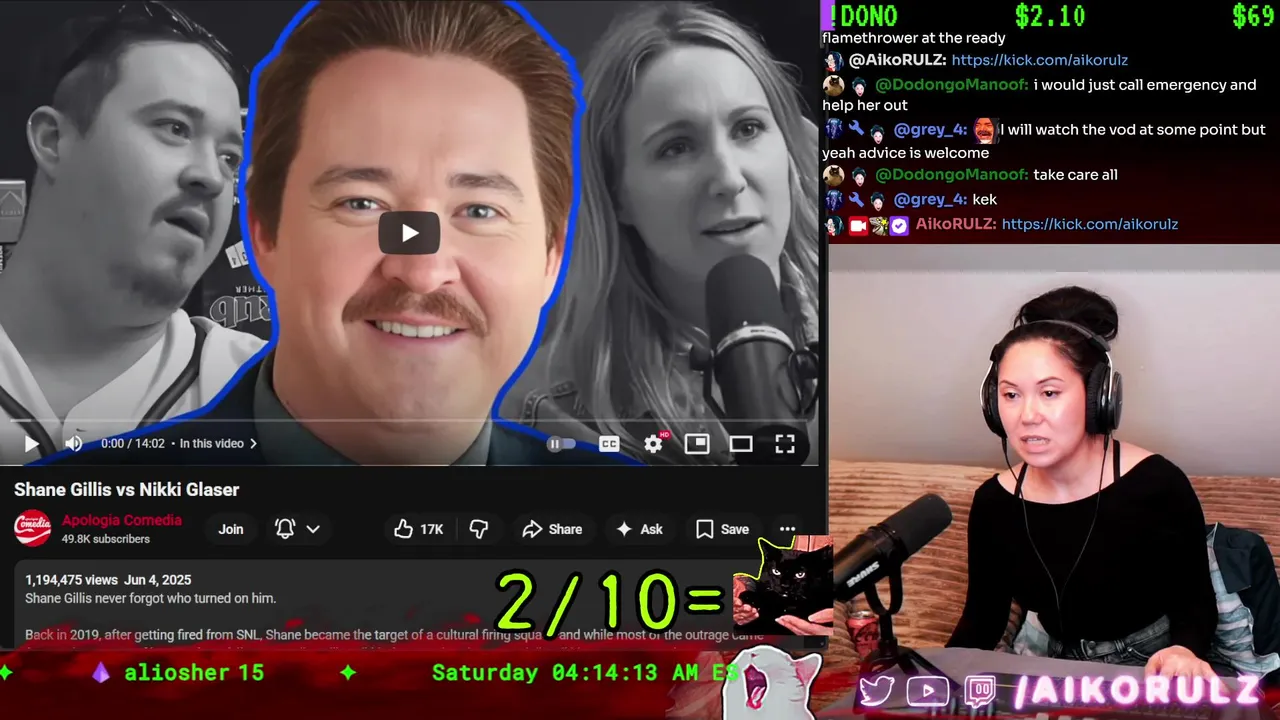Click the purple verified badge beside AikoRULZ
The image size is (1280, 720).
tap(899, 225)
